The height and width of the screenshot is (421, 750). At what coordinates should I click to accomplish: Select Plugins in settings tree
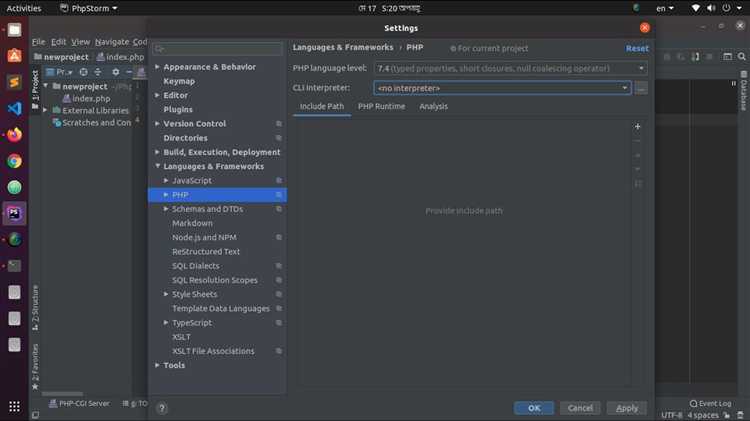pos(178,110)
